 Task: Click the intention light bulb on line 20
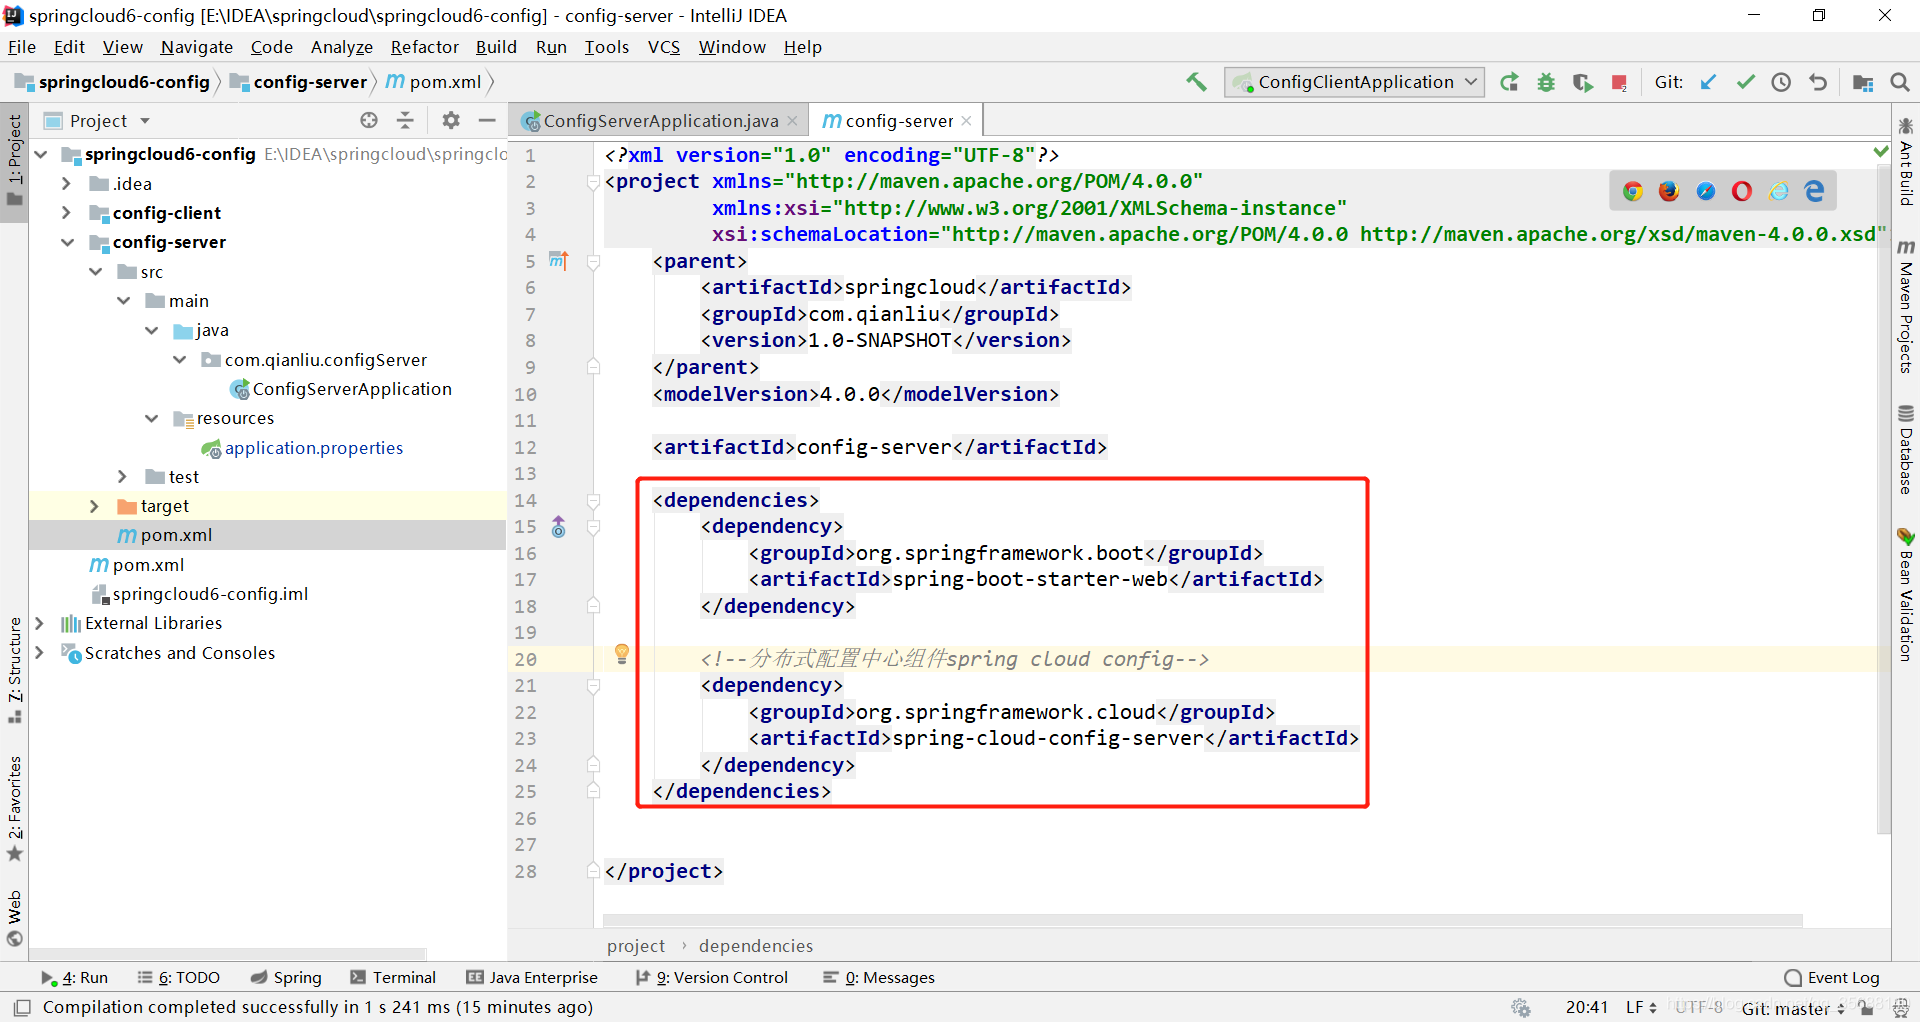pyautogui.click(x=622, y=655)
